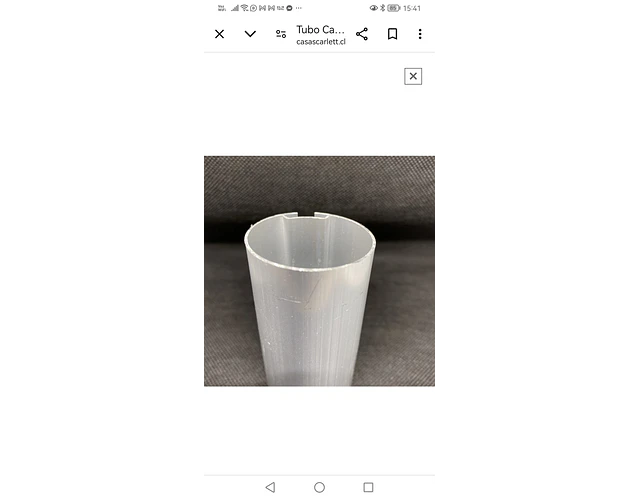
Task: Bookmark this page
Action: click(392, 34)
